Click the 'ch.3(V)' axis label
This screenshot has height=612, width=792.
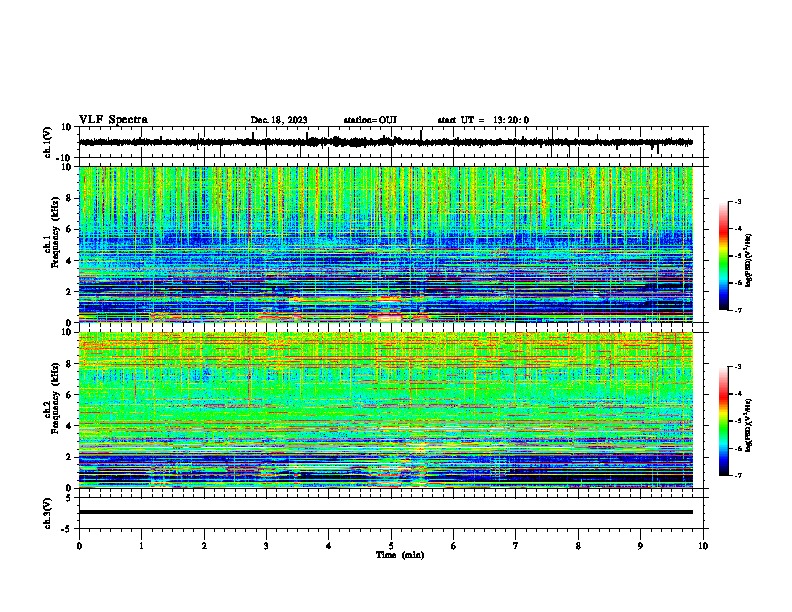[x=48, y=514]
